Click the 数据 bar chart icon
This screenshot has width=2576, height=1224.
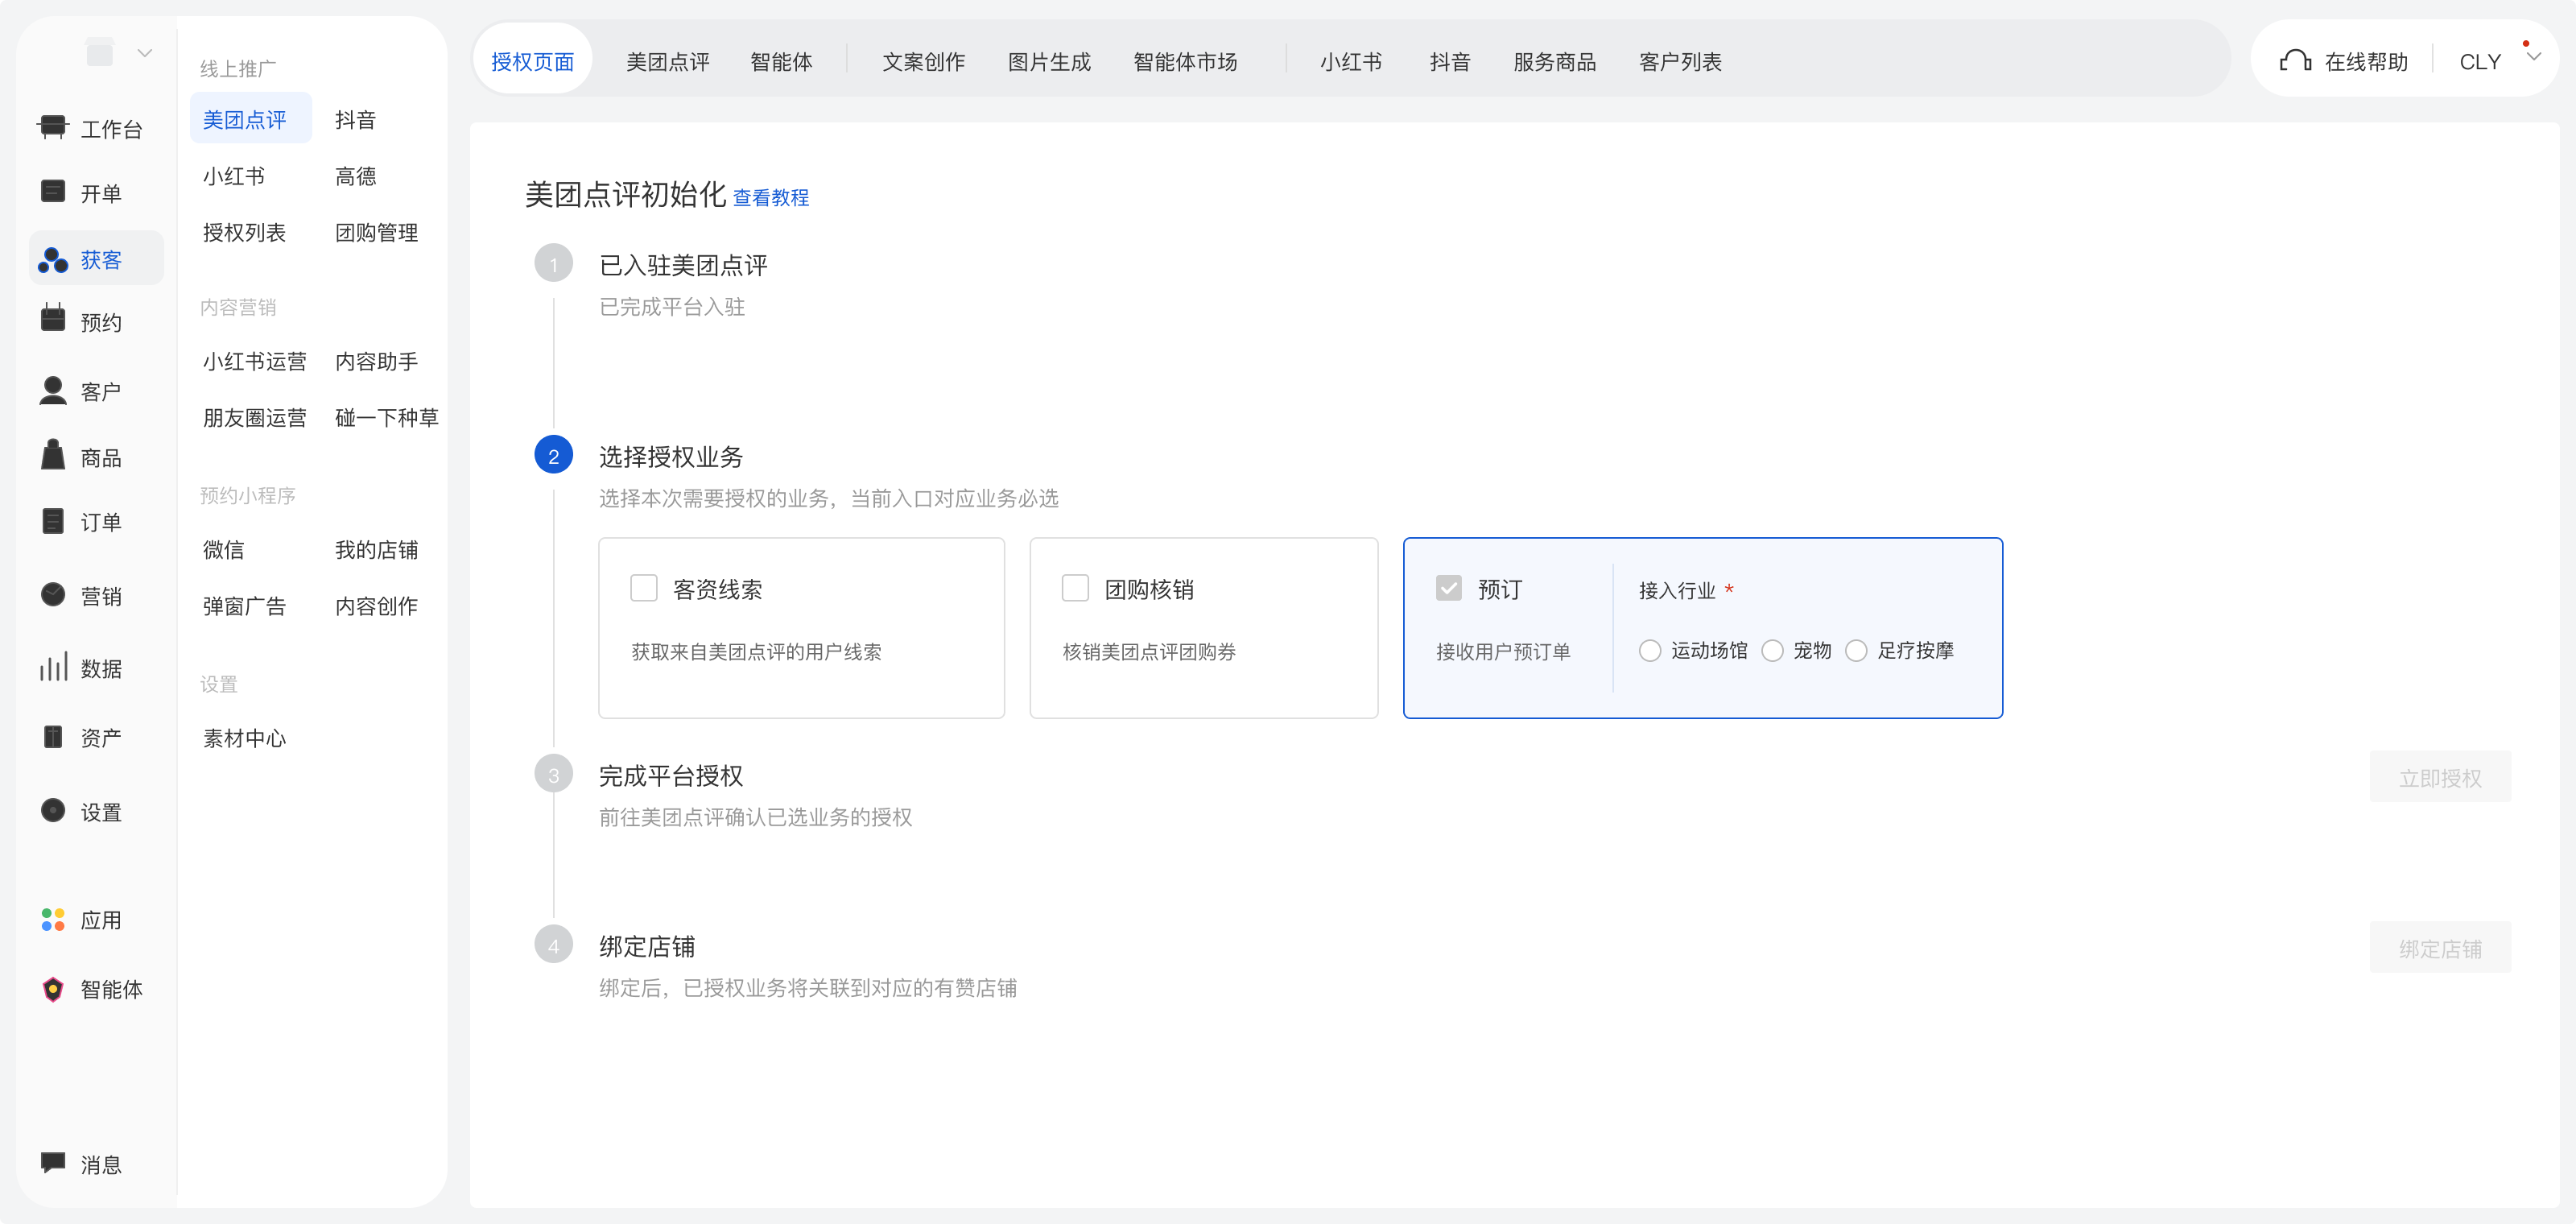pos(53,667)
